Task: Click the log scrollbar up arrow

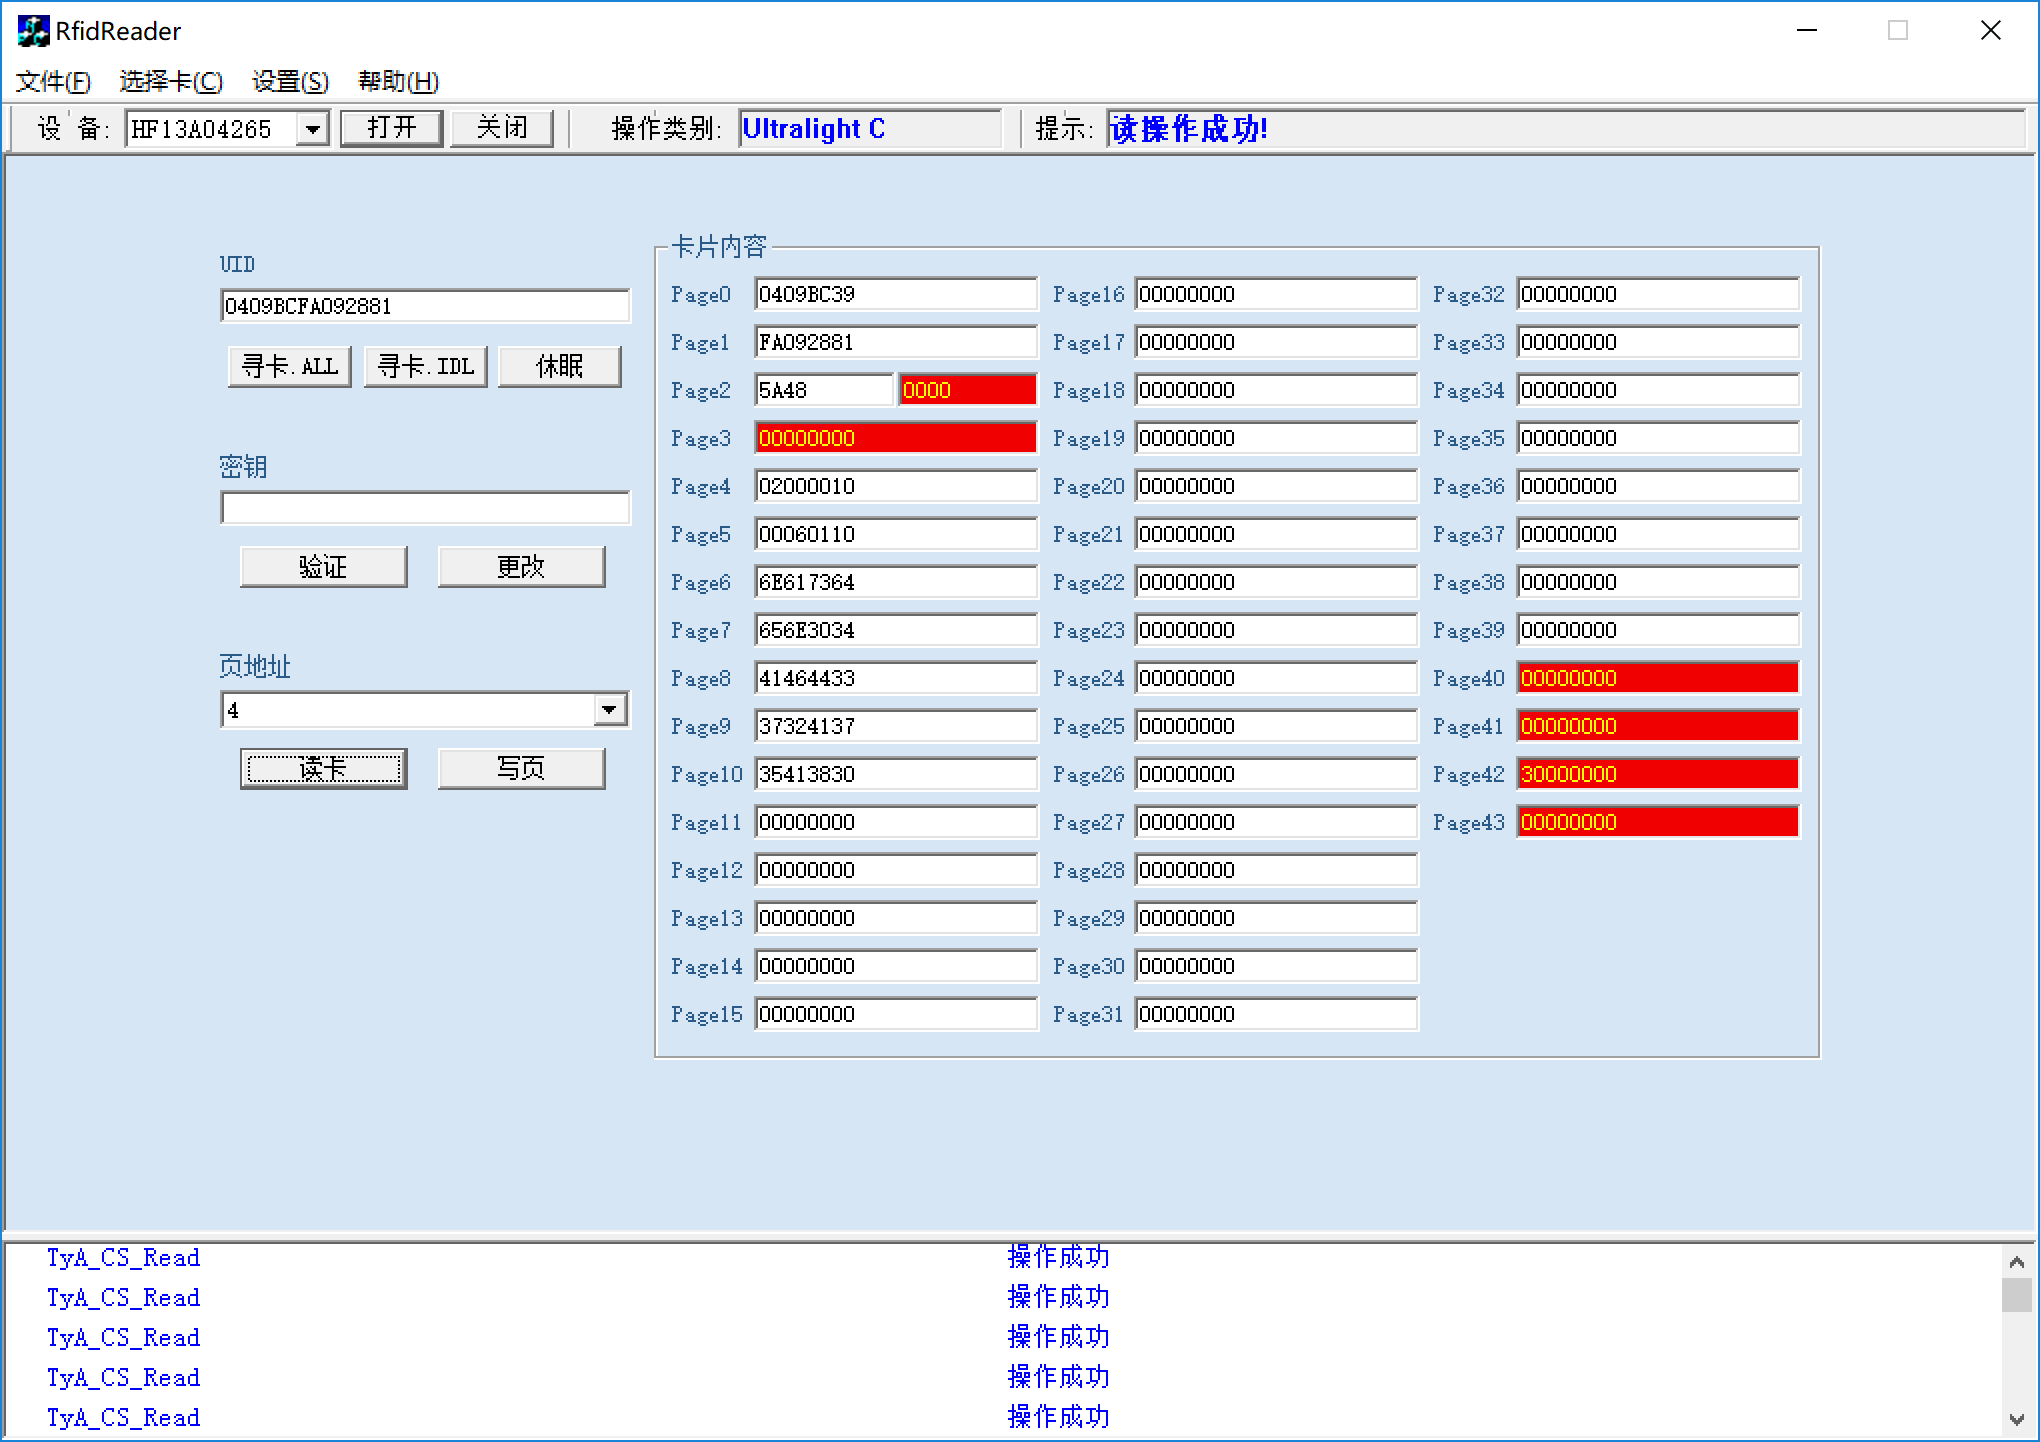Action: [x=2016, y=1261]
